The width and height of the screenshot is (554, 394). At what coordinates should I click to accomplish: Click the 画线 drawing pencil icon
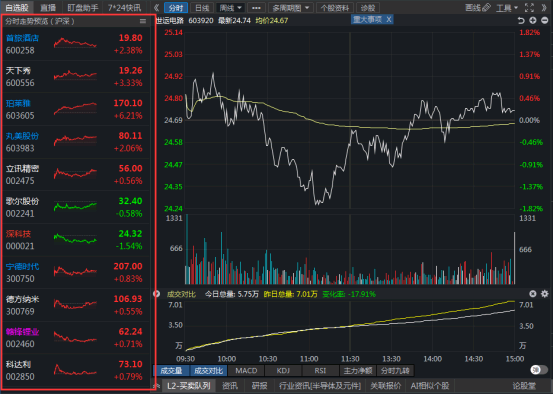487,7
